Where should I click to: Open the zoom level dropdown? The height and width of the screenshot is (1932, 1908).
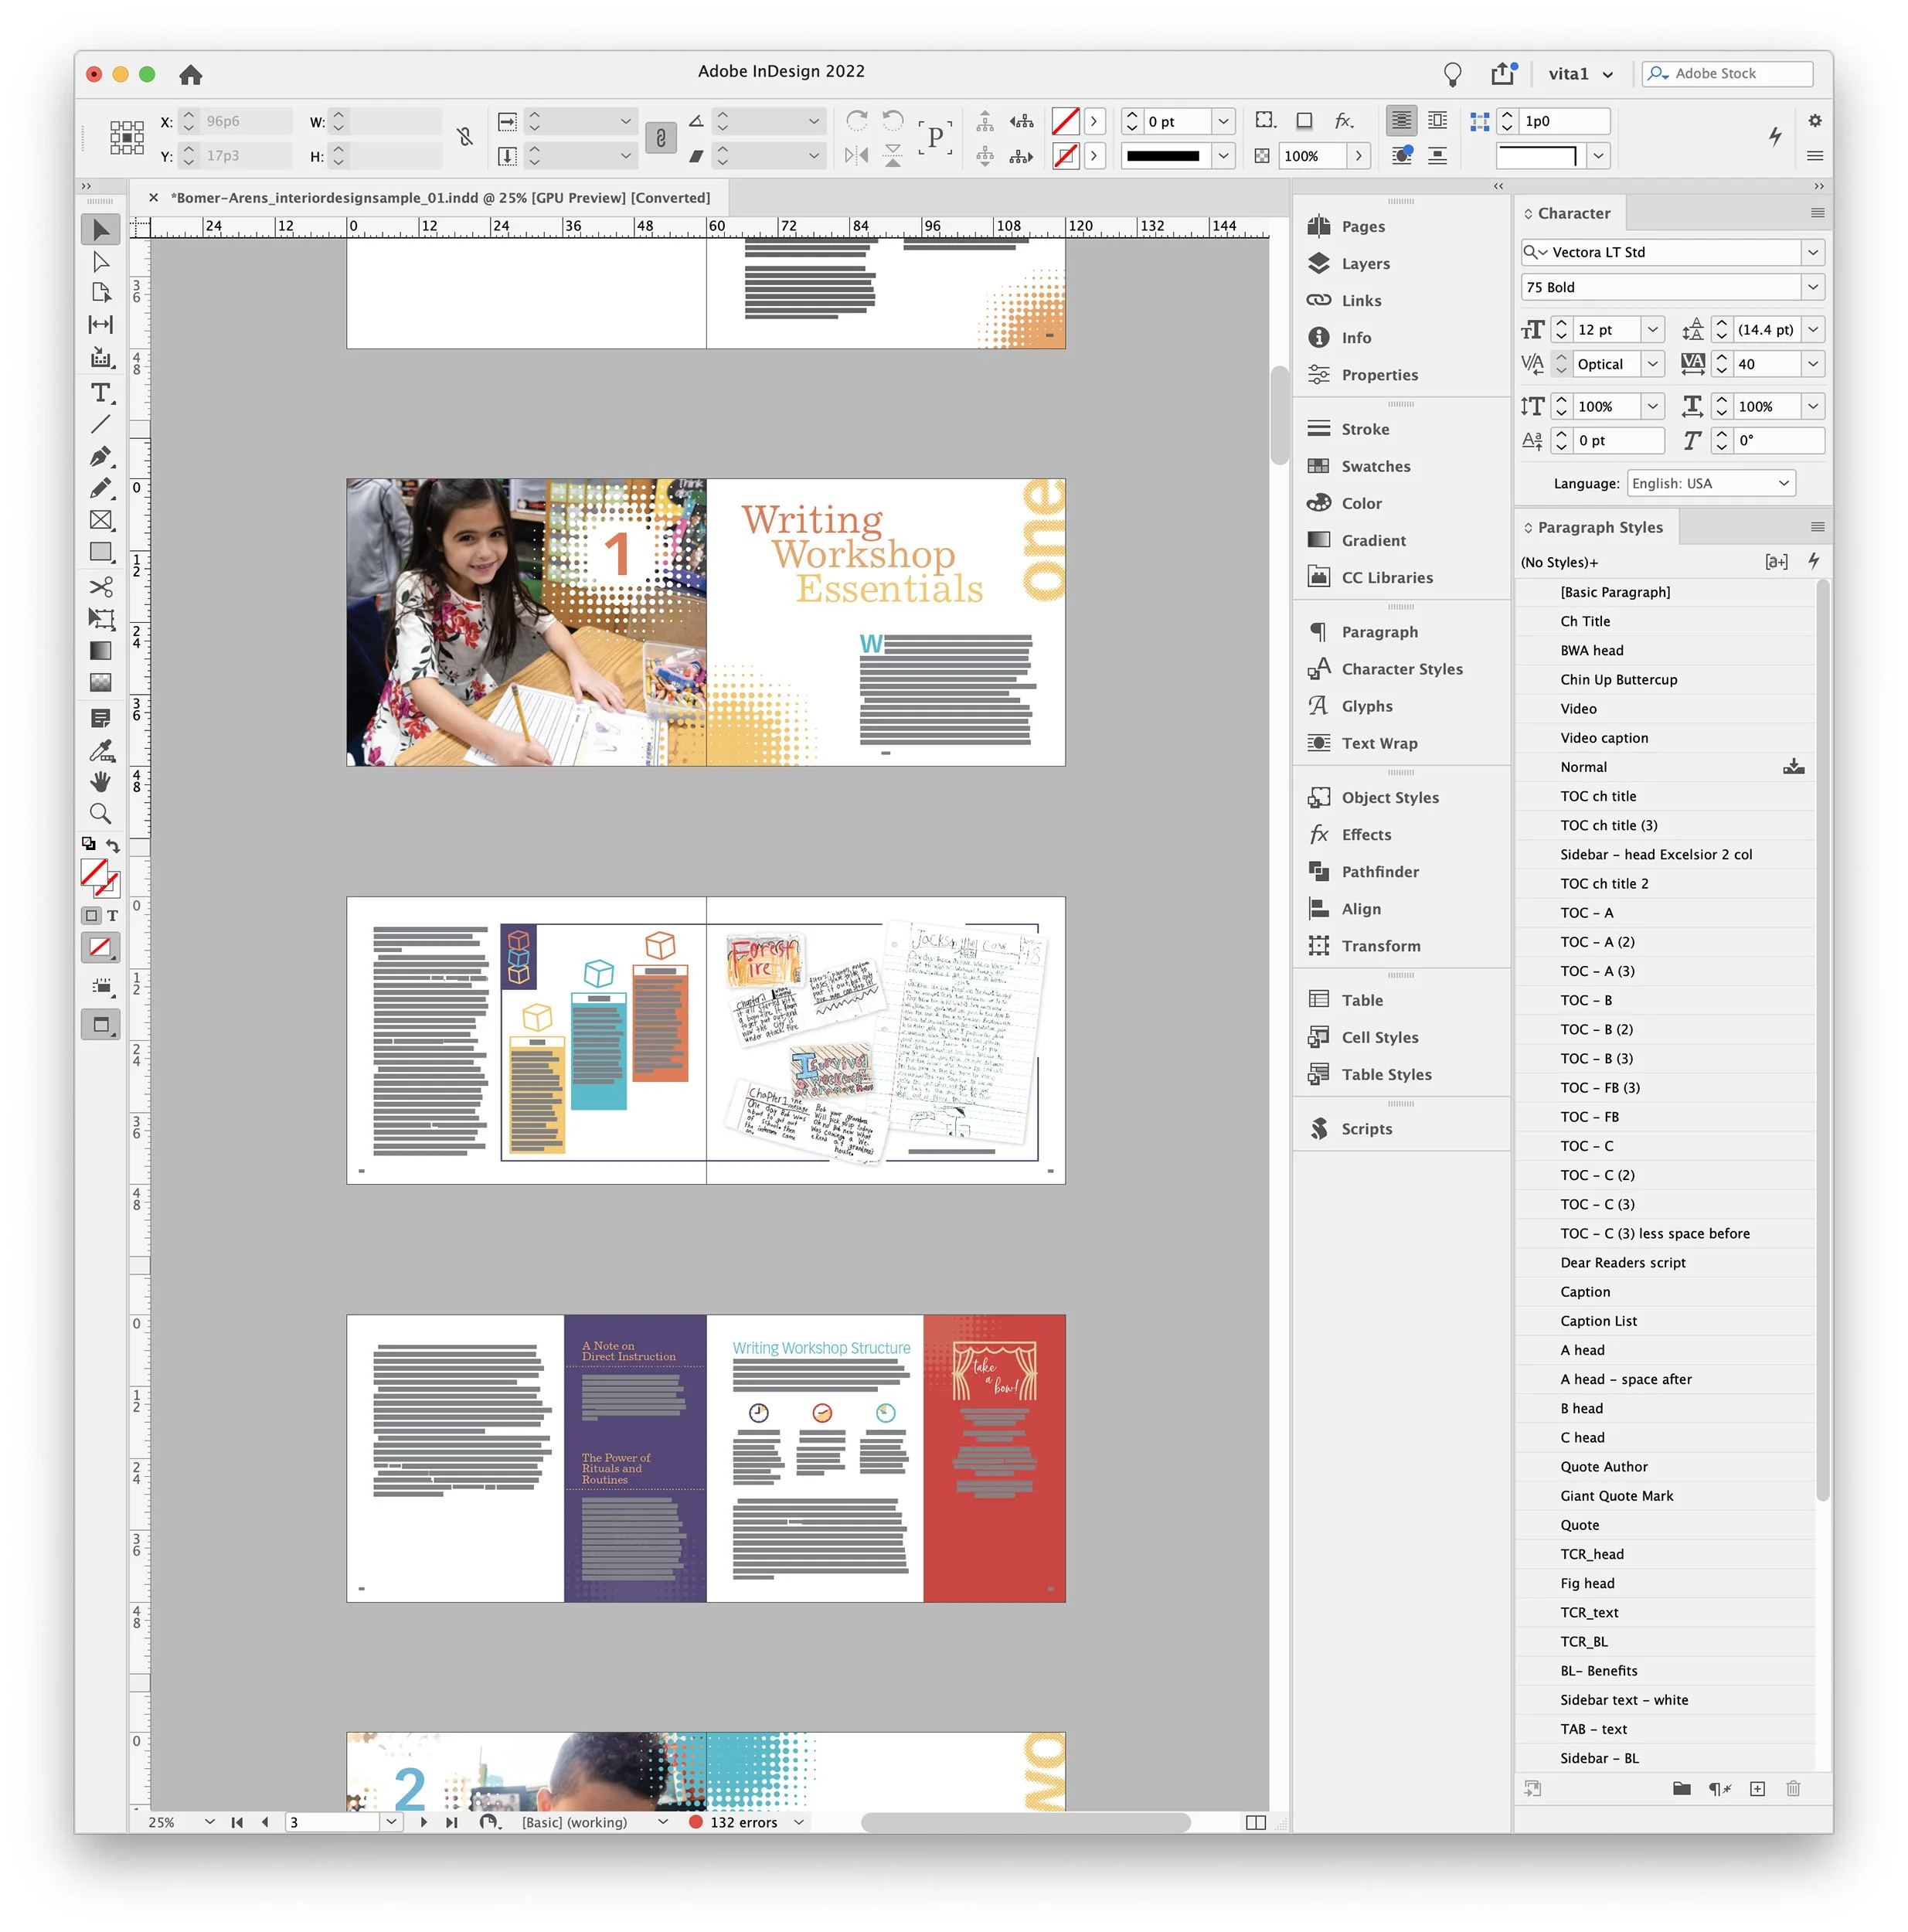click(x=209, y=1822)
